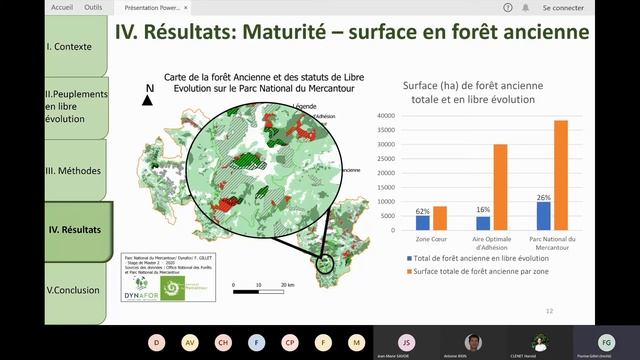Click the green spiral Mercantour park logo
The width and height of the screenshot is (640, 360).
tap(172, 289)
